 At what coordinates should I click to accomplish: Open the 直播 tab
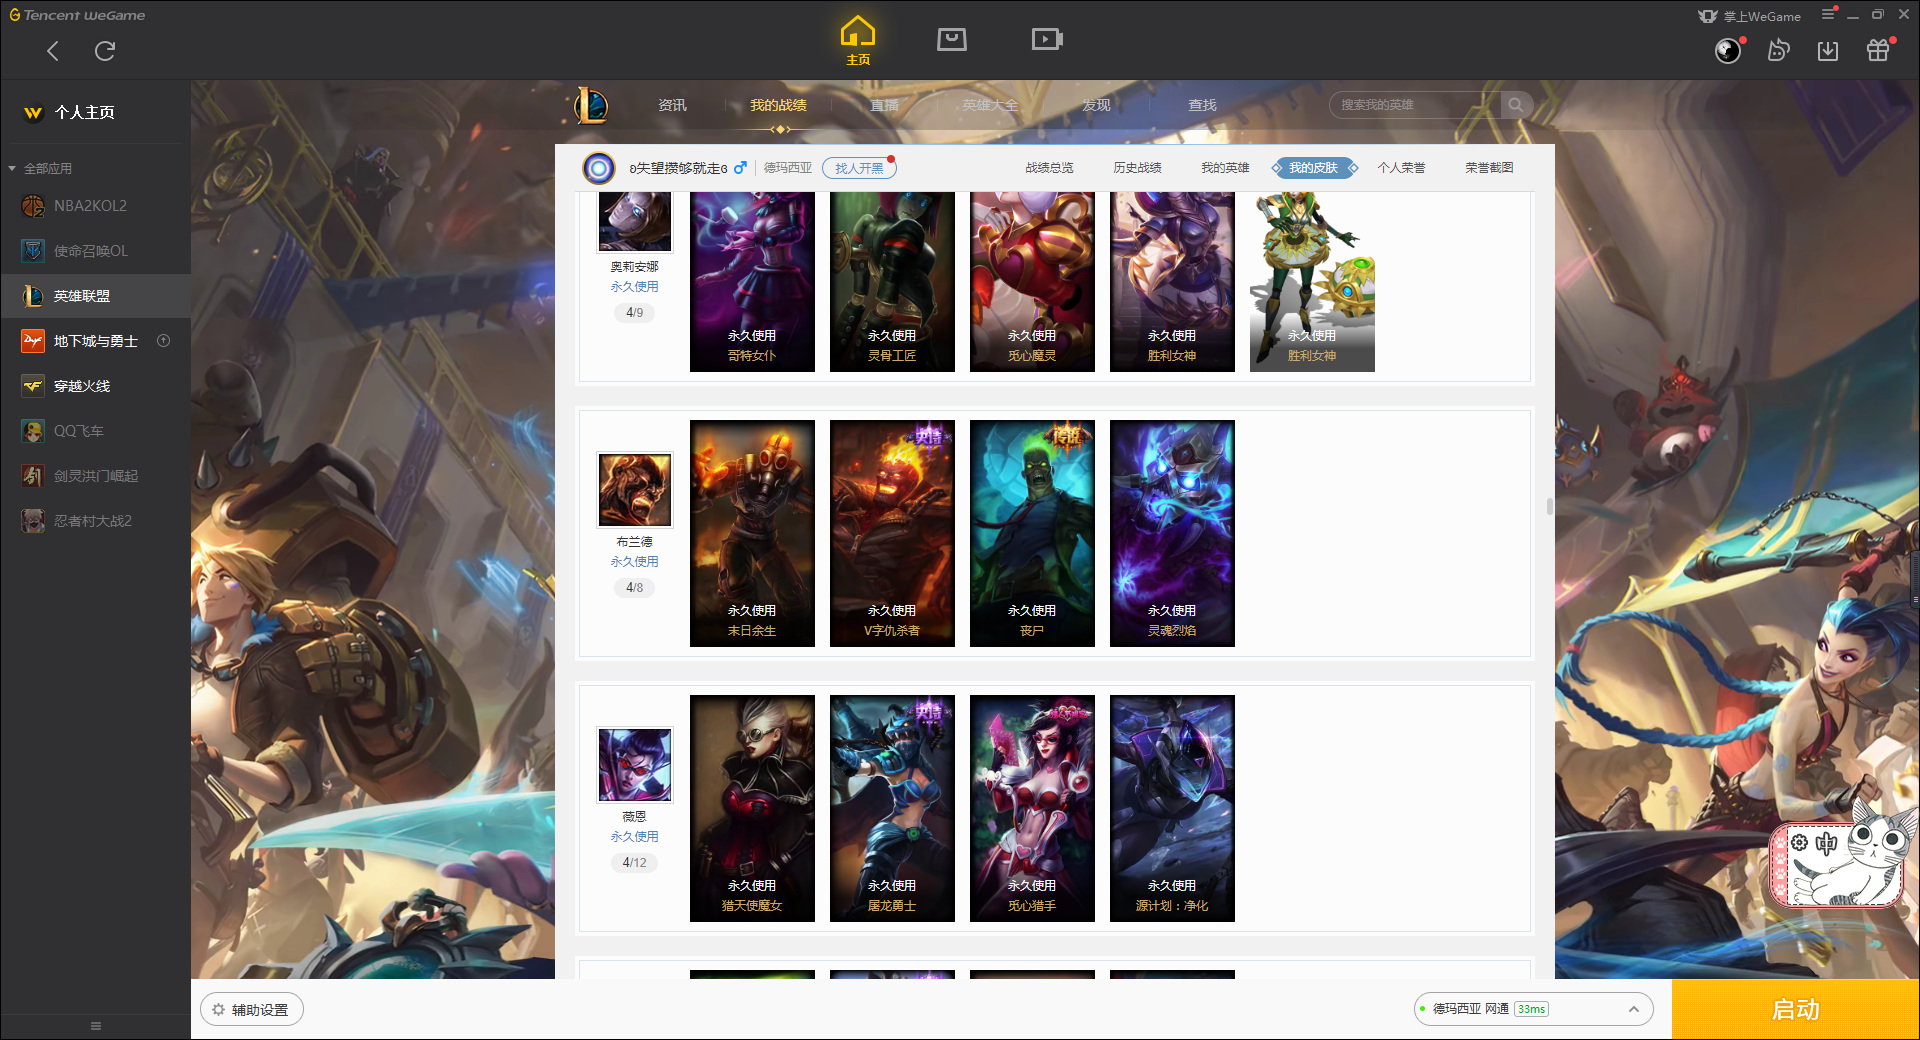pyautogui.click(x=884, y=105)
